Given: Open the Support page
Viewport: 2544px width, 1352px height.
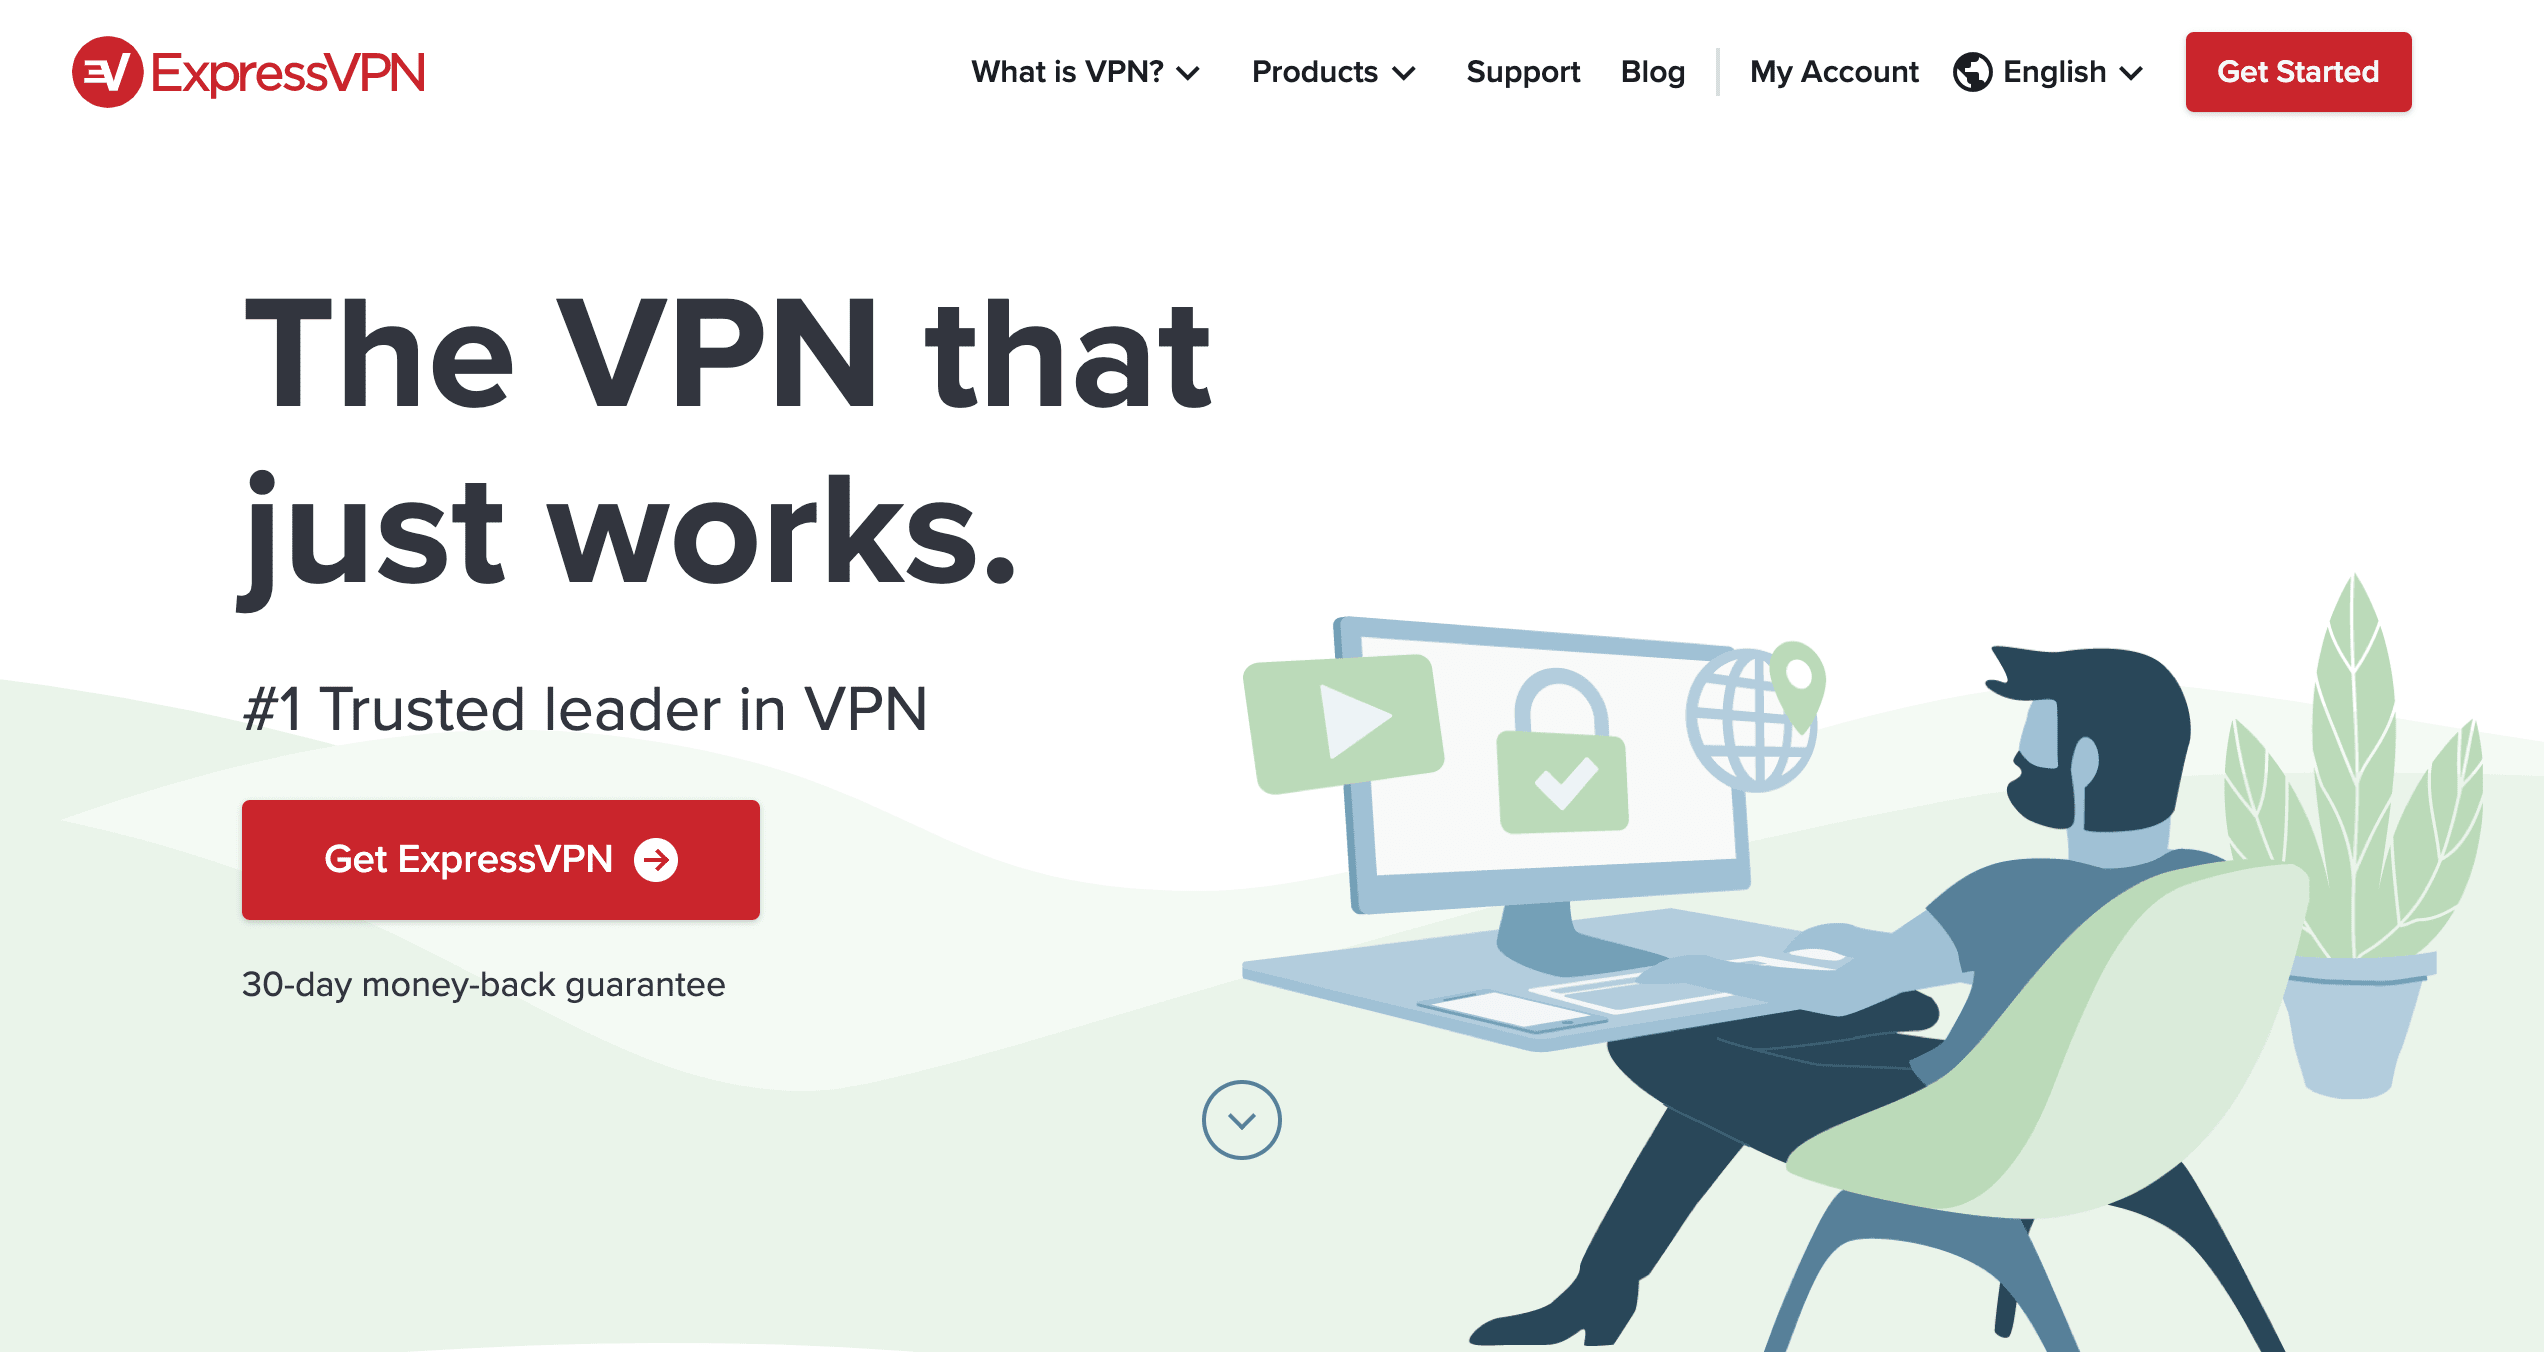Looking at the screenshot, I should [1523, 72].
